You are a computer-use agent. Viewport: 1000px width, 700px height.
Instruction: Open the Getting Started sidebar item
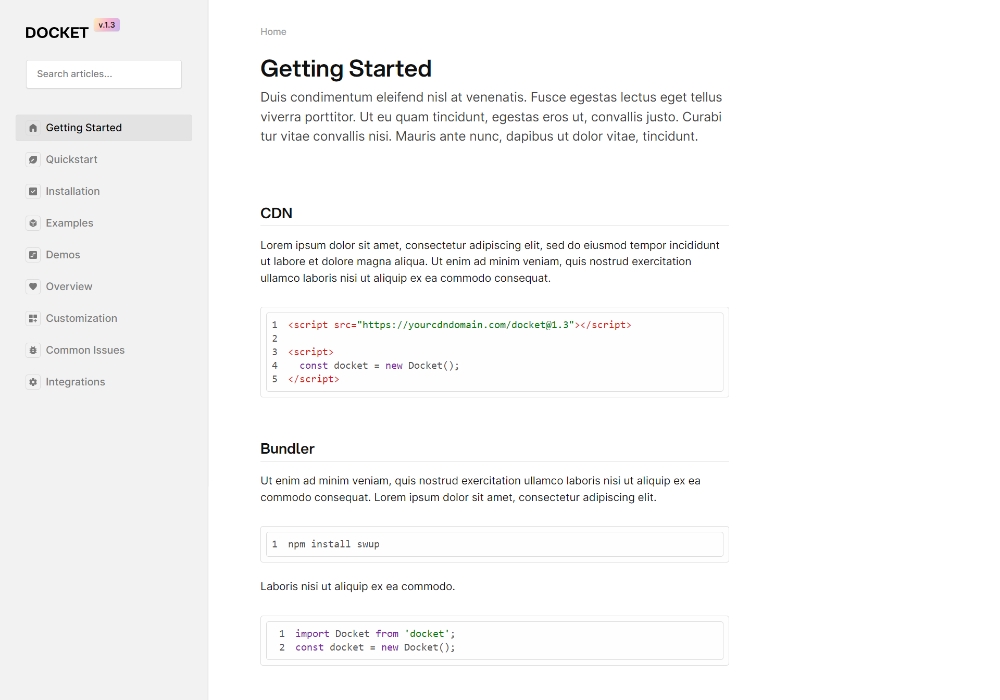coord(104,128)
